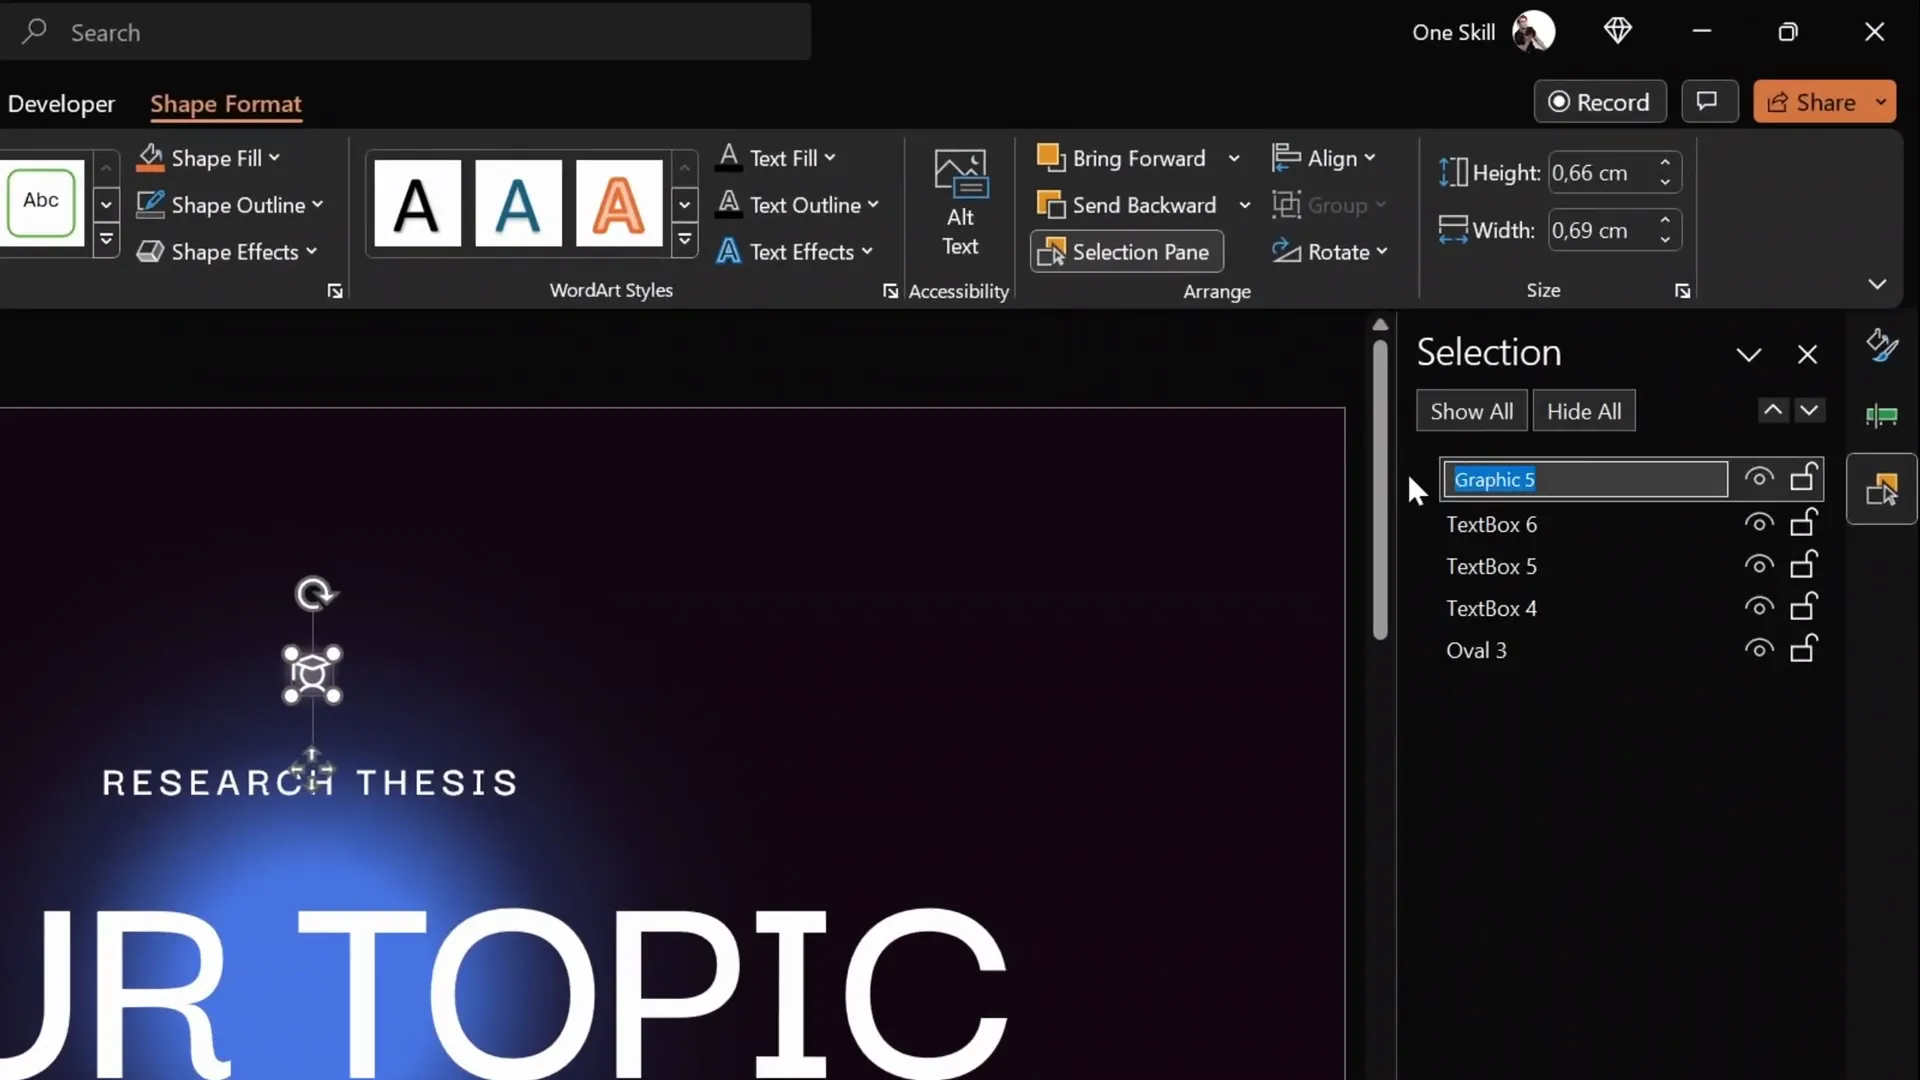1920x1080 pixels.
Task: Select Oval 3 in the Selection list
Action: point(1476,650)
